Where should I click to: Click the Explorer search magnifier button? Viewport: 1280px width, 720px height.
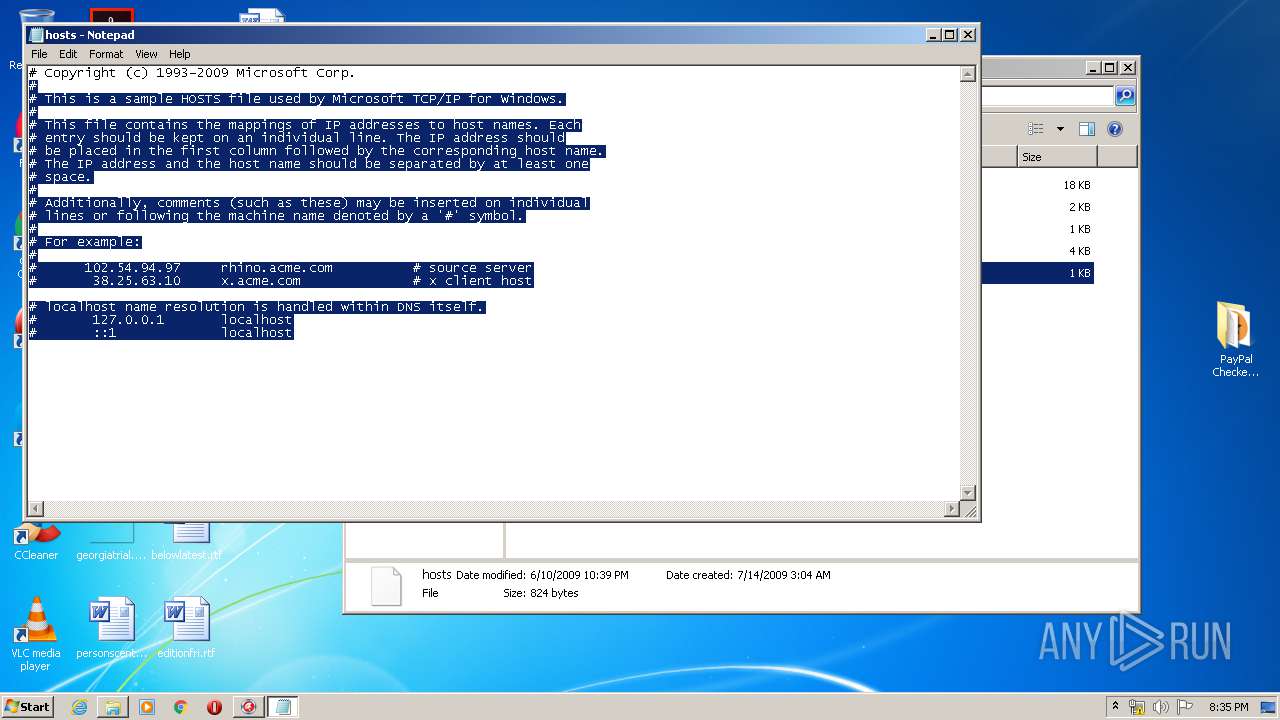[1125, 96]
